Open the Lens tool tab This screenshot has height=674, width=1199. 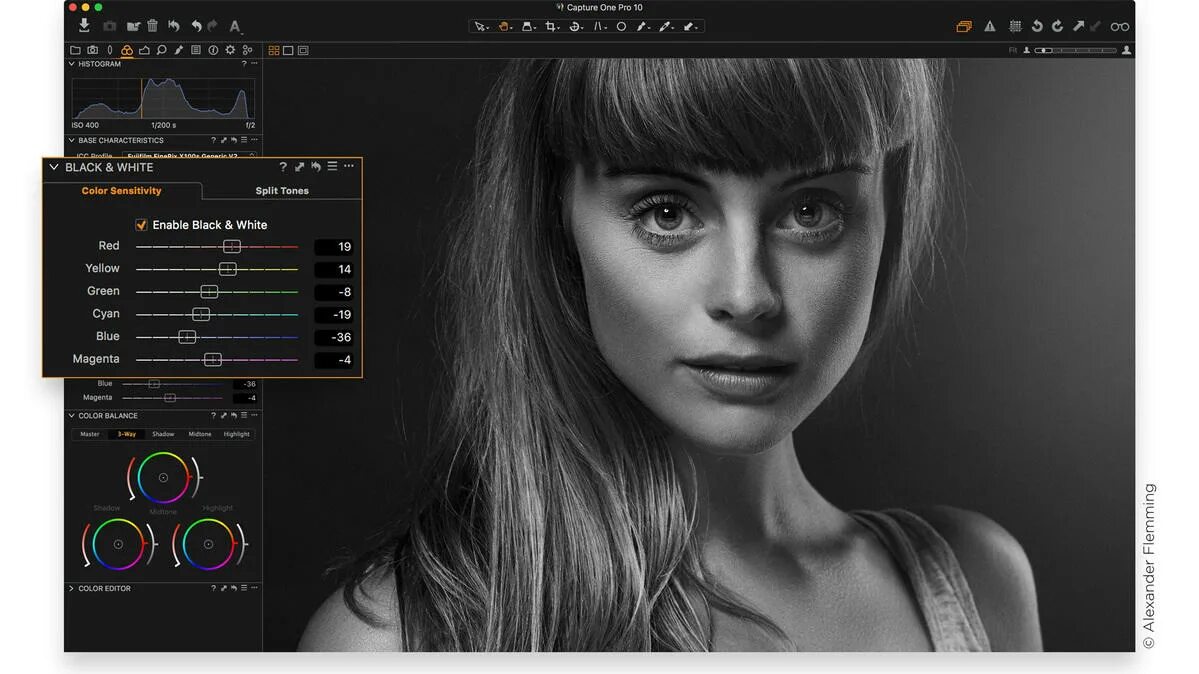109,50
